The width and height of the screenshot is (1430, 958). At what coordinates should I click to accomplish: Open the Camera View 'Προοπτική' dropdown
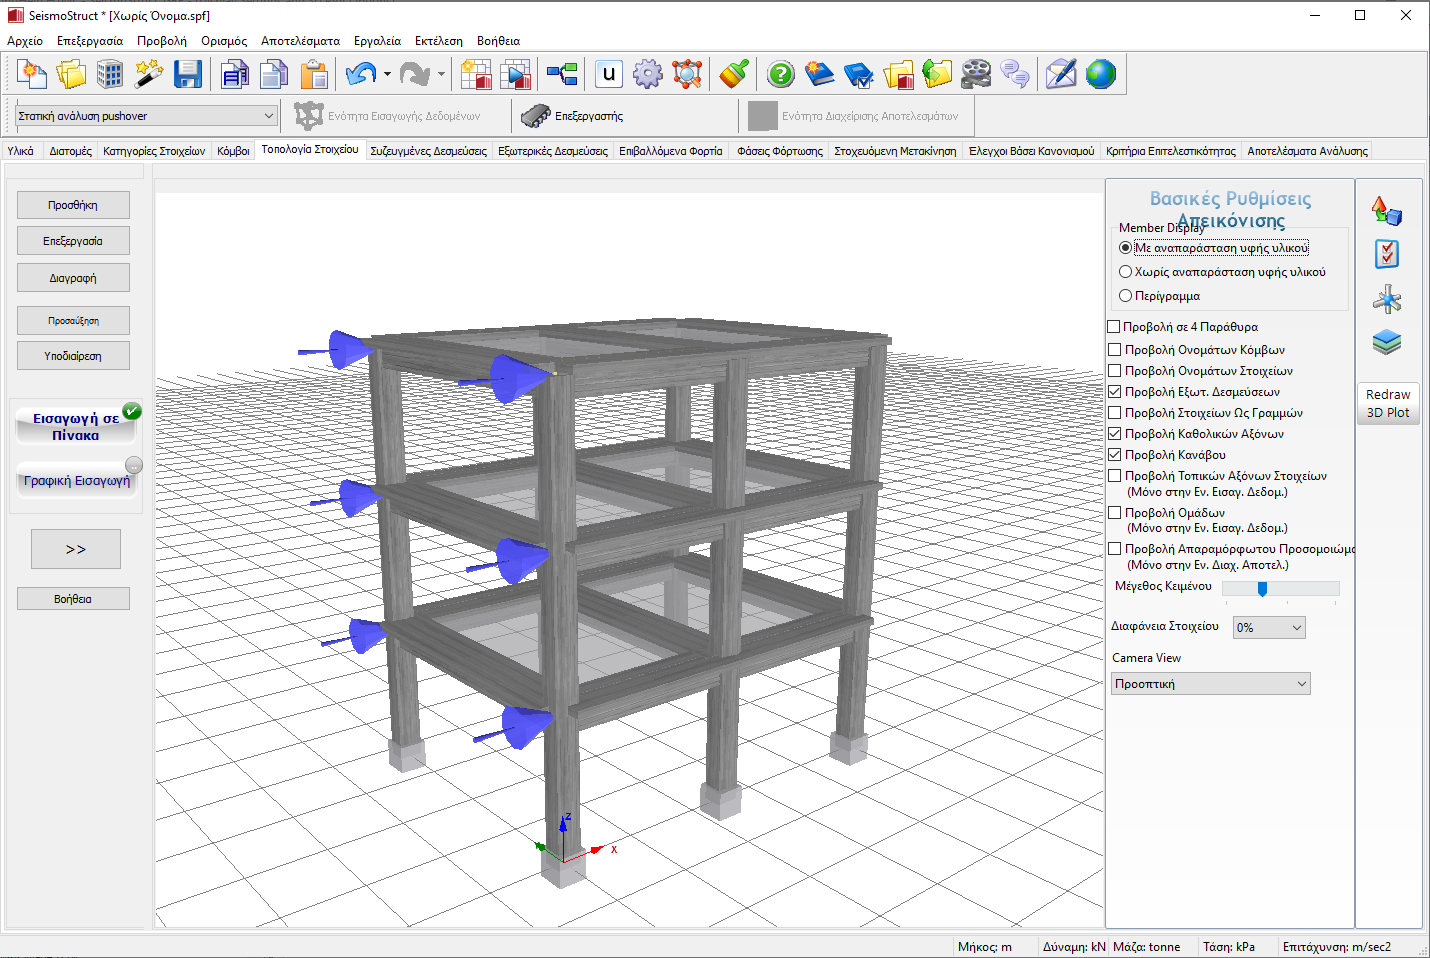click(x=1211, y=684)
